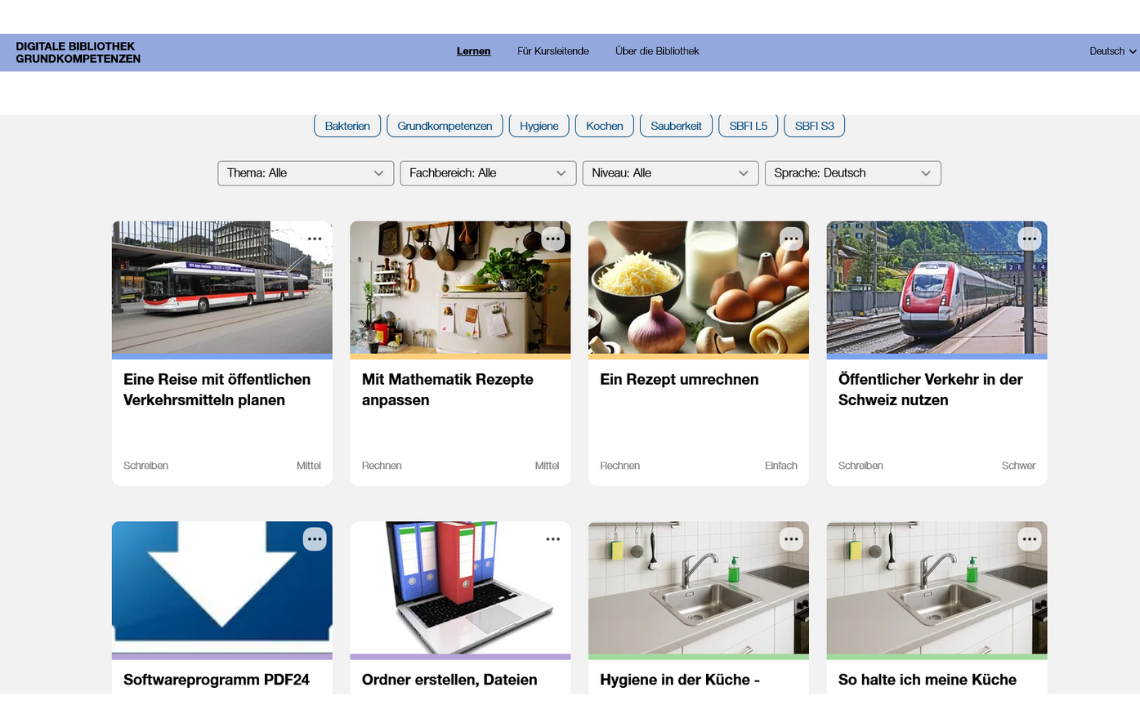Expand the Fachbereich: Alle filter dropdown
This screenshot has height=720, width=1140.
[488, 173]
